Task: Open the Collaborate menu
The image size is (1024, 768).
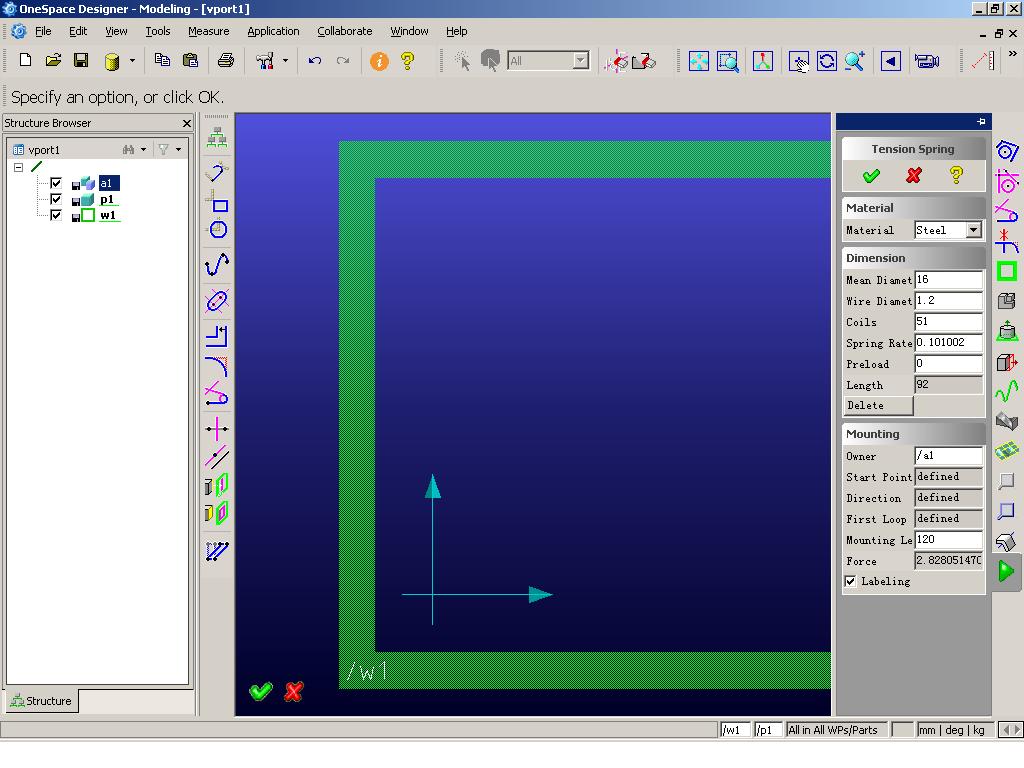Action: [344, 31]
